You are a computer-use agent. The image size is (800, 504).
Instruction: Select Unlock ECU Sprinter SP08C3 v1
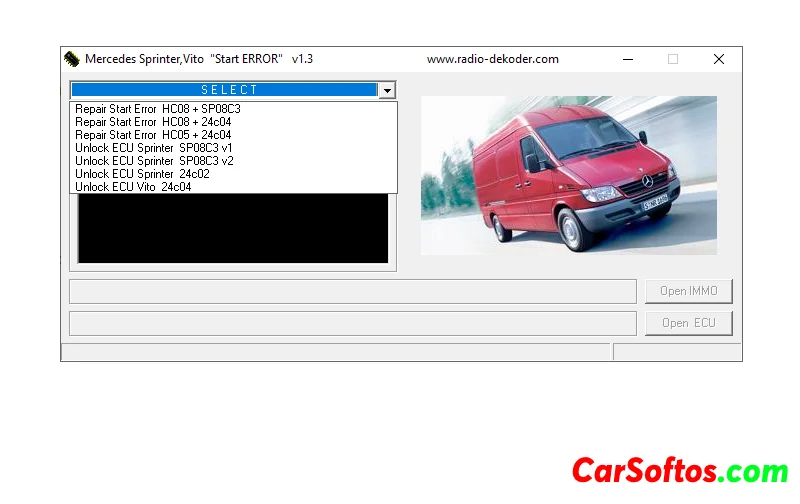(153, 147)
